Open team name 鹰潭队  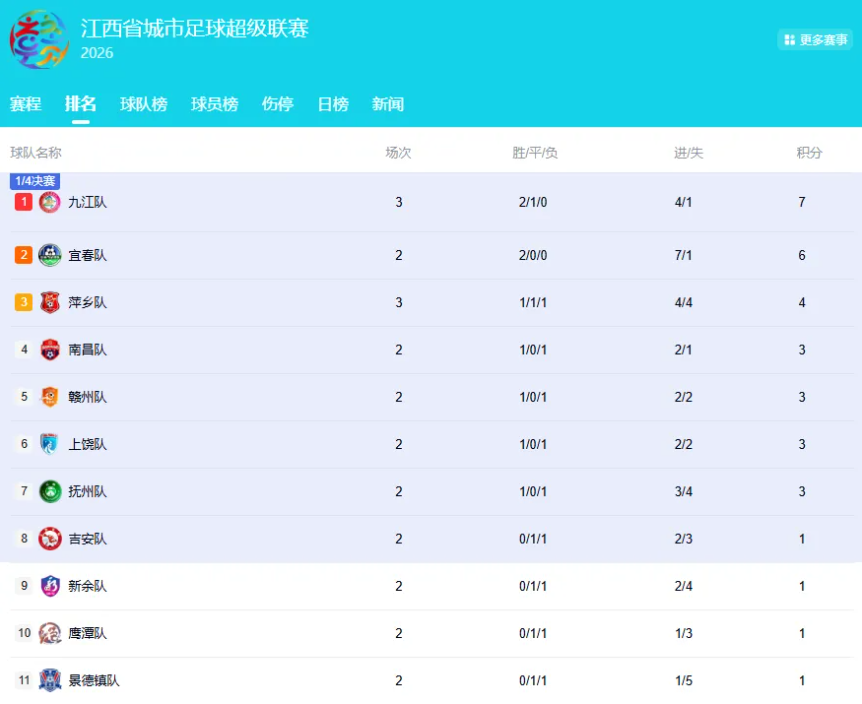(87, 633)
